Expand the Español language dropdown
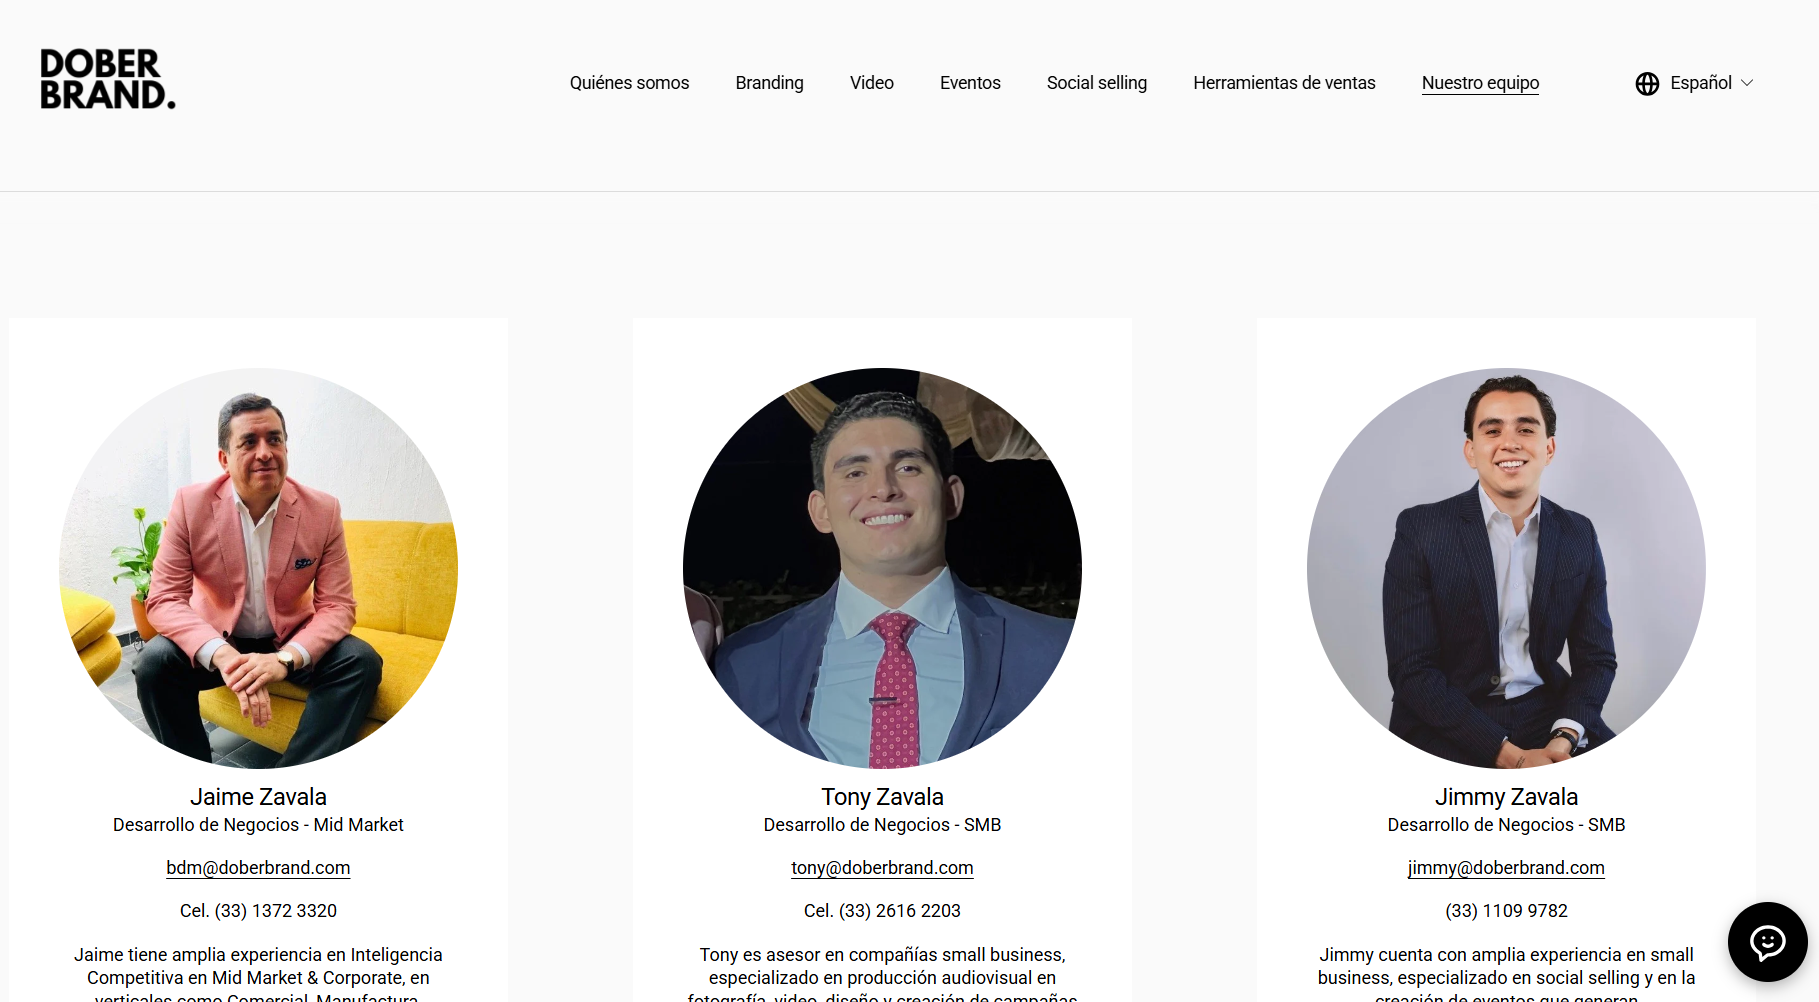Screen dimensions: 1819x1002 (x=1695, y=83)
